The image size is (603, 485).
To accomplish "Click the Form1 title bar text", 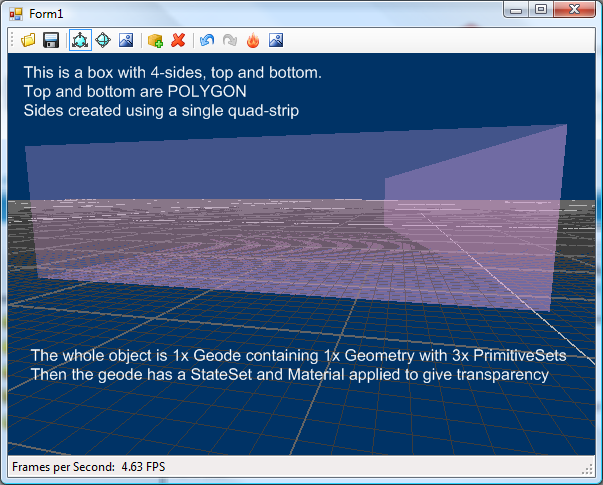I will click(46, 12).
